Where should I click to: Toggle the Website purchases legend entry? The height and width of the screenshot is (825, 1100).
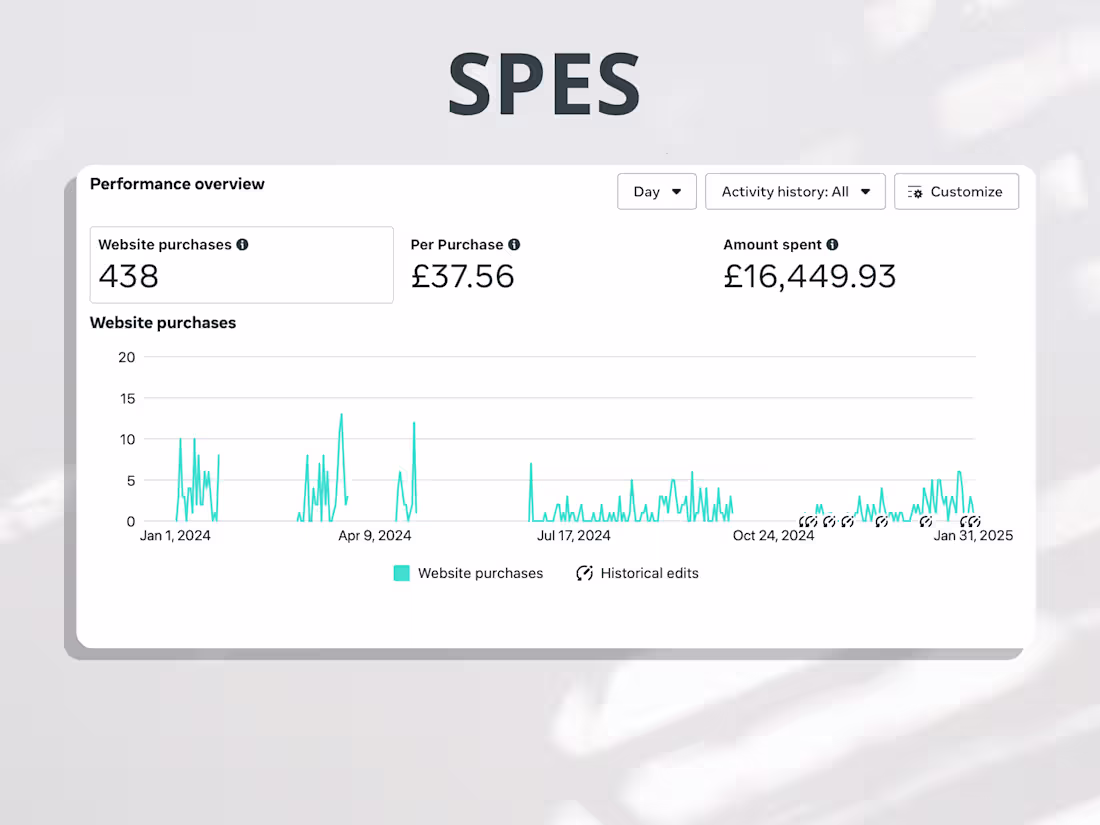480,574
